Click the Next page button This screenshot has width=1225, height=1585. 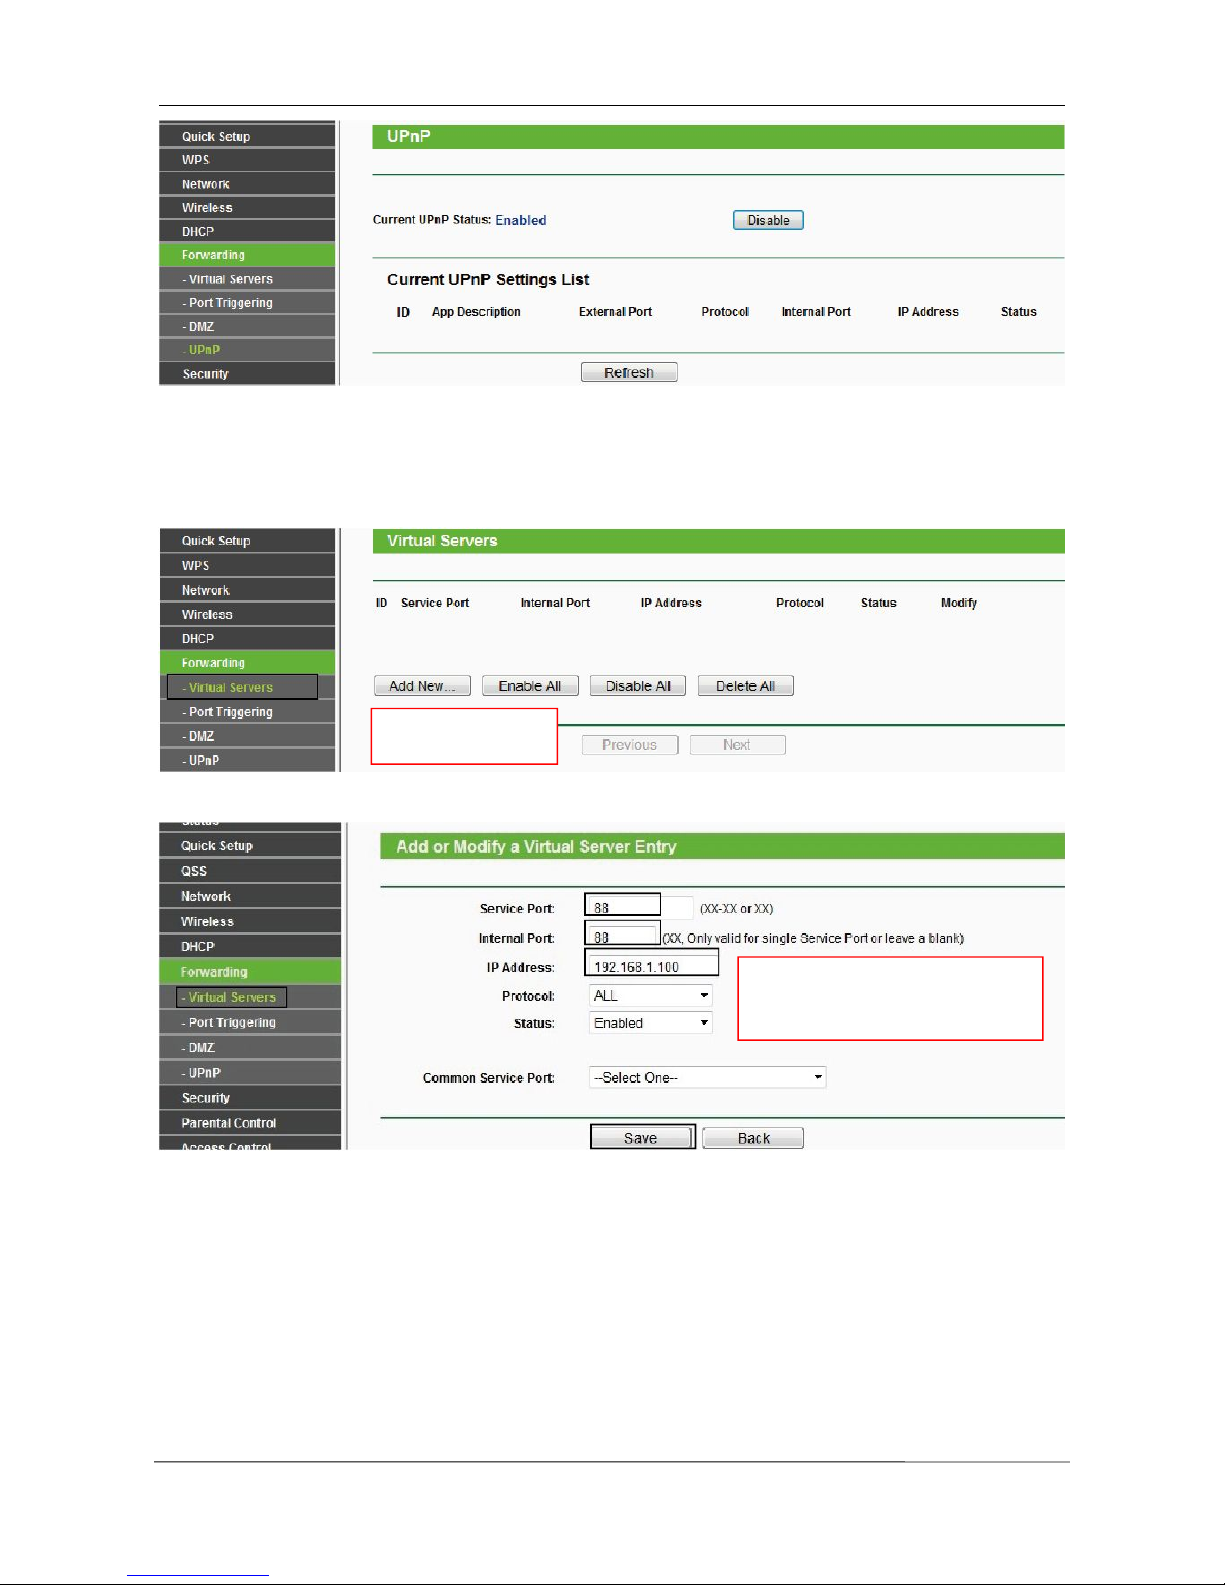[x=737, y=745]
